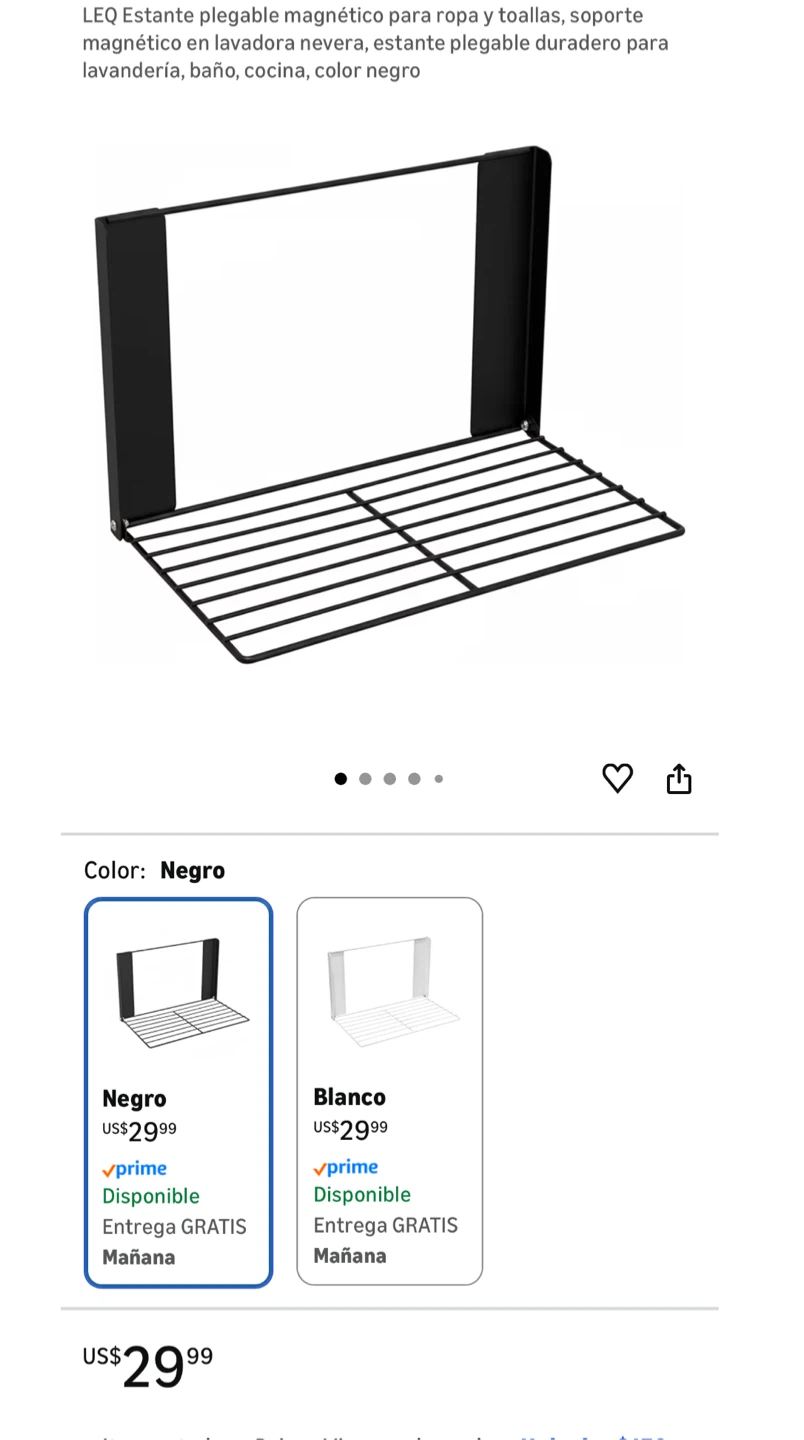The image size is (804, 1440).
Task: Select the Negro color option card
Action: point(178,1092)
